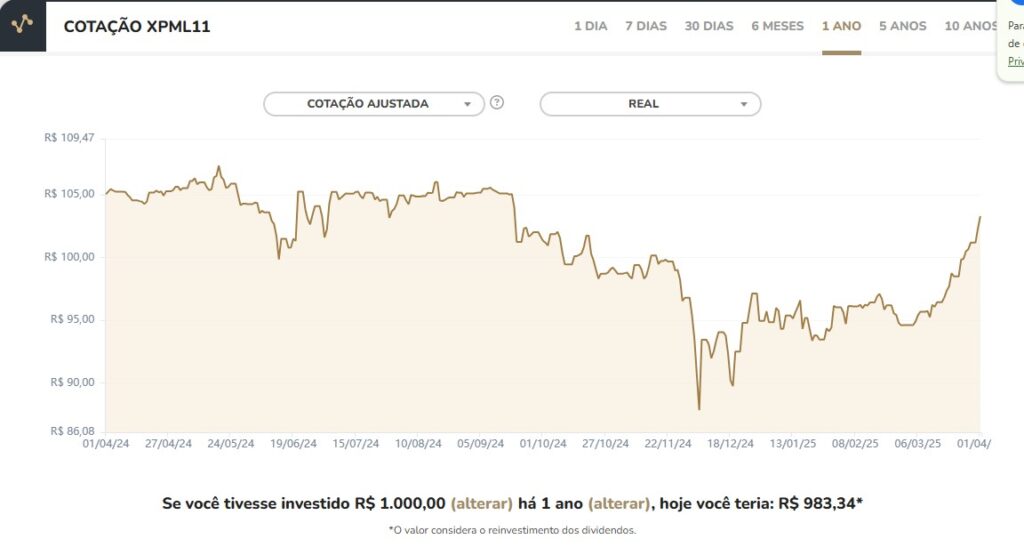Open the help question mark icon

(x=497, y=102)
